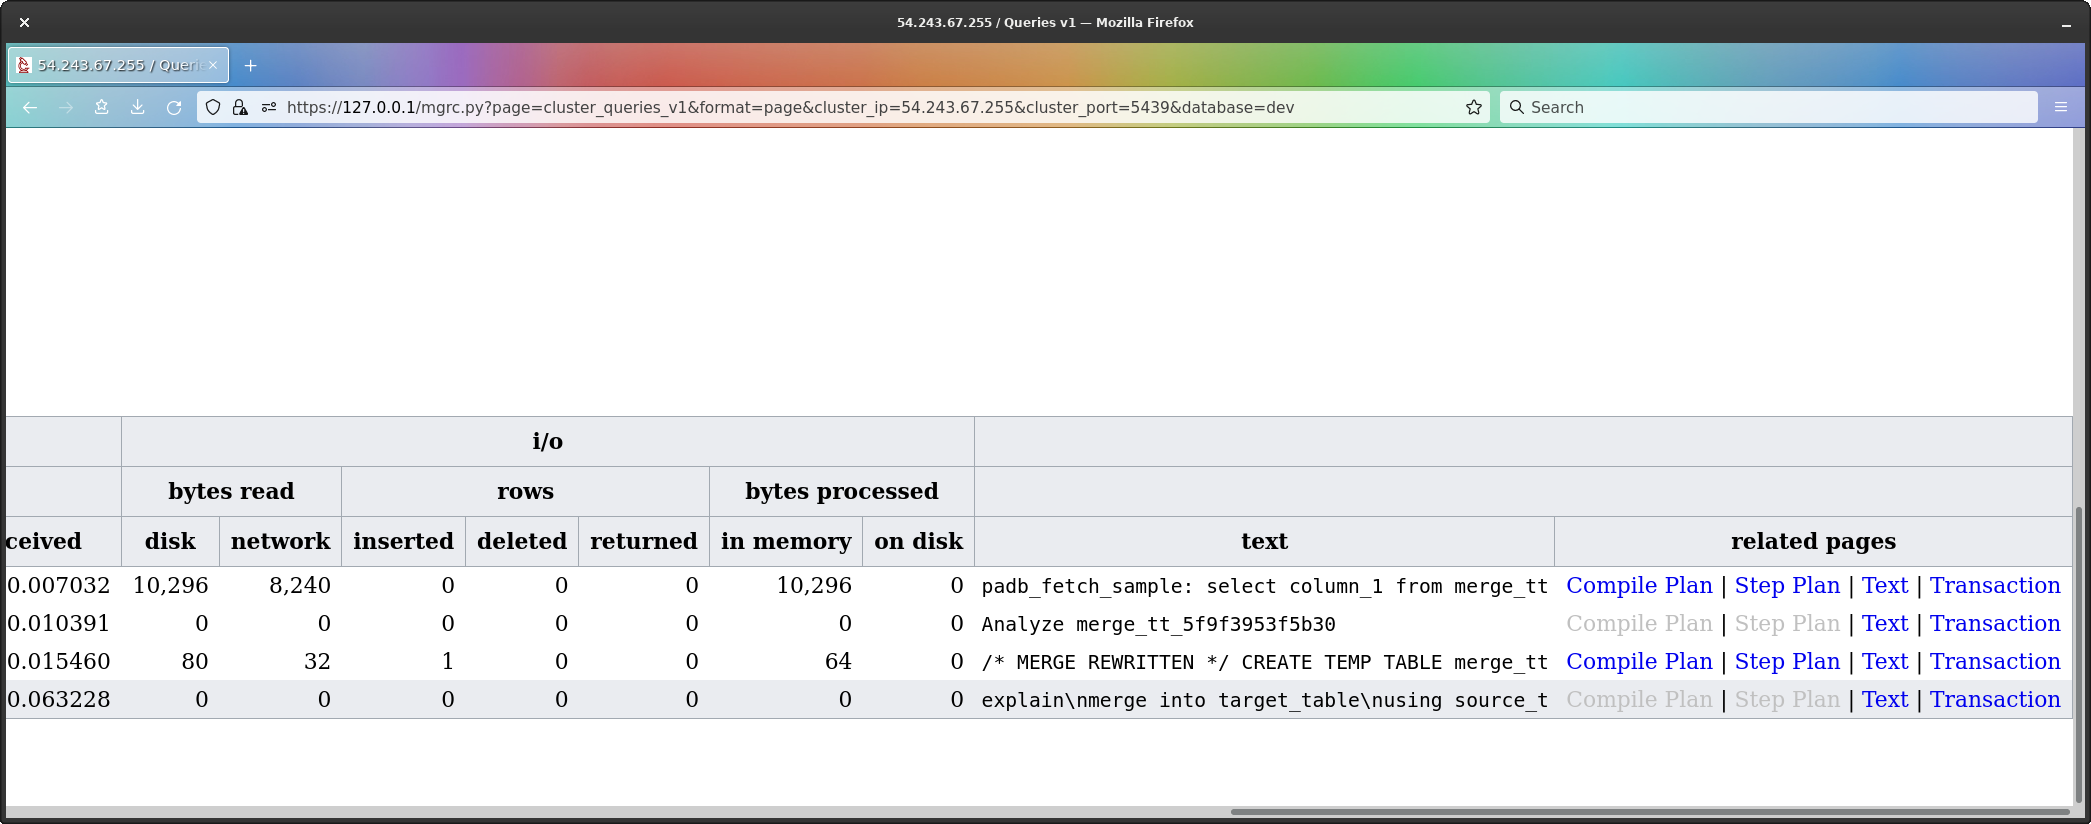
Task: Open the padlock site security info
Action: pos(240,107)
